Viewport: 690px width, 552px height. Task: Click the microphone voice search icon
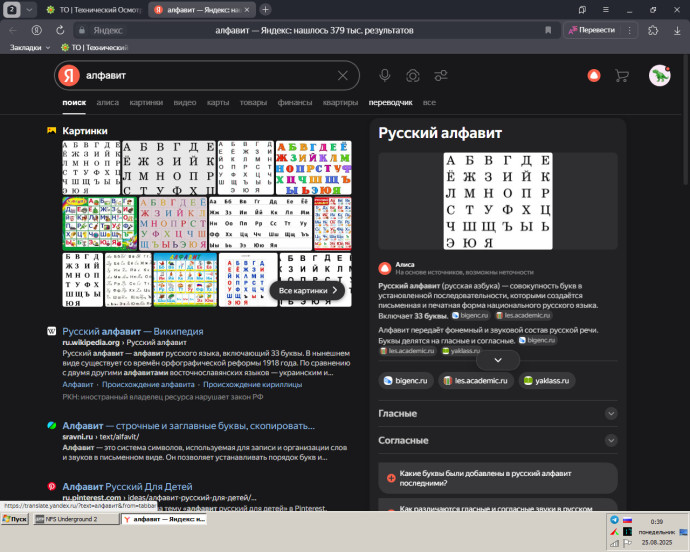click(x=385, y=75)
